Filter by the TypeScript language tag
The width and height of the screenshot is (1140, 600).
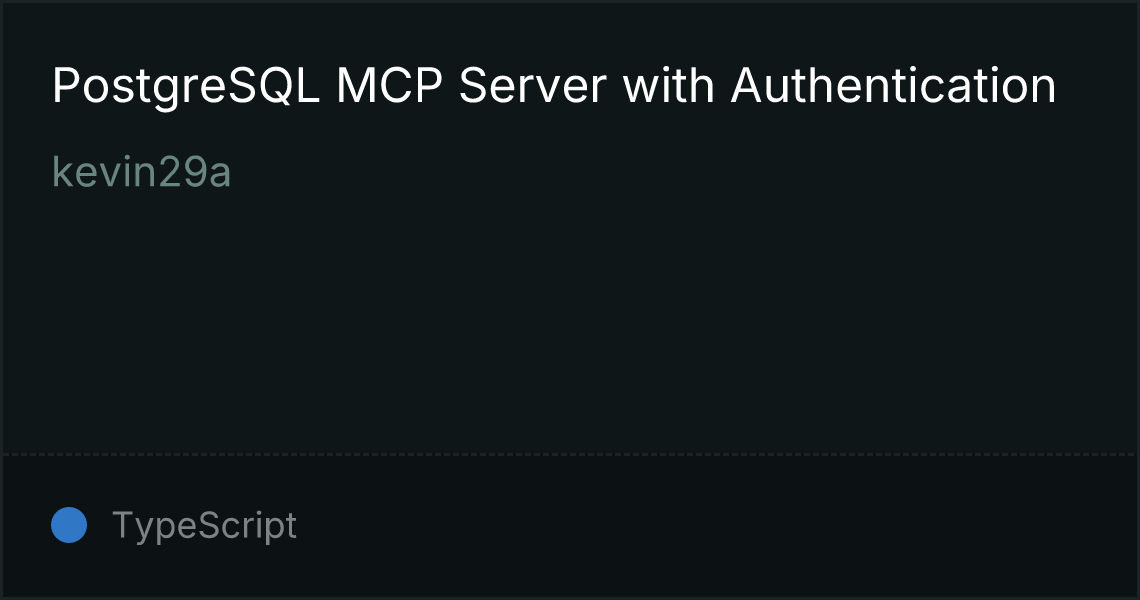[204, 525]
